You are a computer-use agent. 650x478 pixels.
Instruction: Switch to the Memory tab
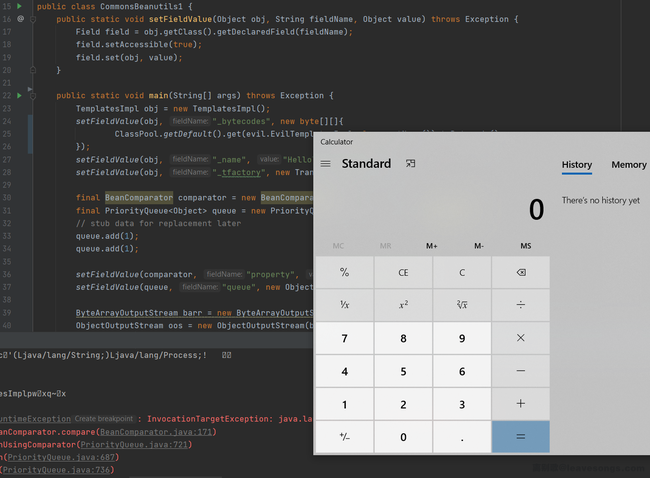(x=628, y=165)
